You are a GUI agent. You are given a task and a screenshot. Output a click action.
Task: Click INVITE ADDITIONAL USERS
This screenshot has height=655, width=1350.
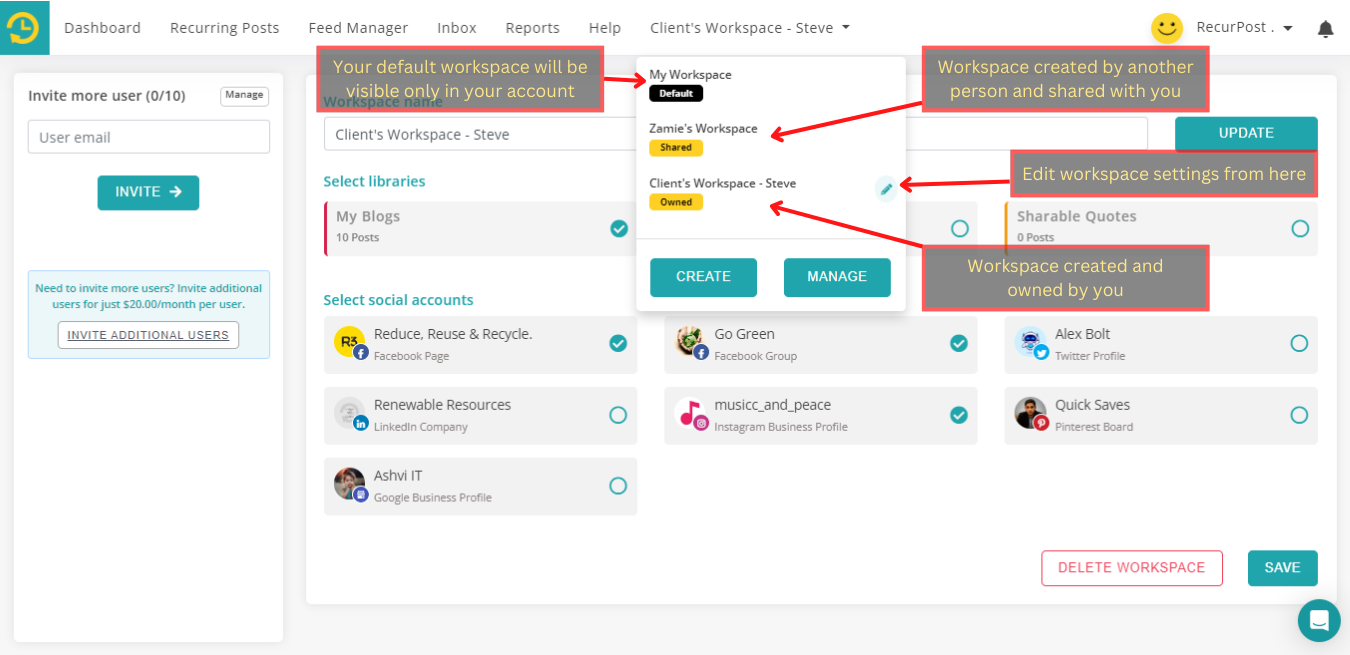pyautogui.click(x=148, y=335)
